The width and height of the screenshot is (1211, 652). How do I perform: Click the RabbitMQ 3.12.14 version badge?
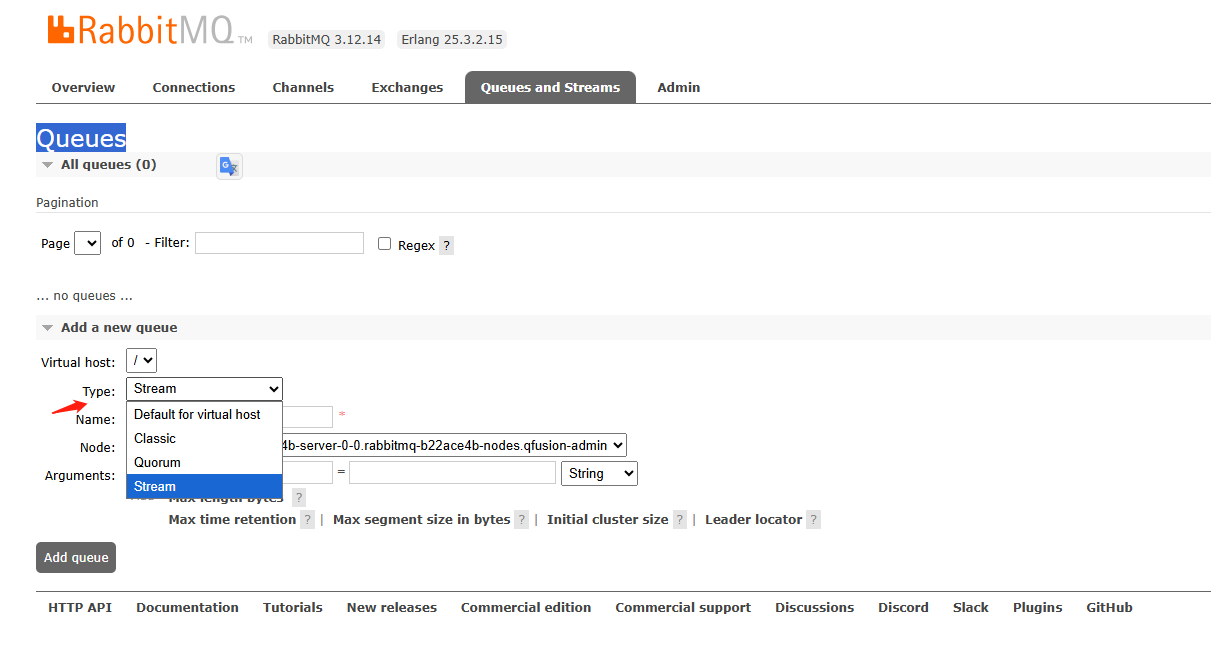327,40
